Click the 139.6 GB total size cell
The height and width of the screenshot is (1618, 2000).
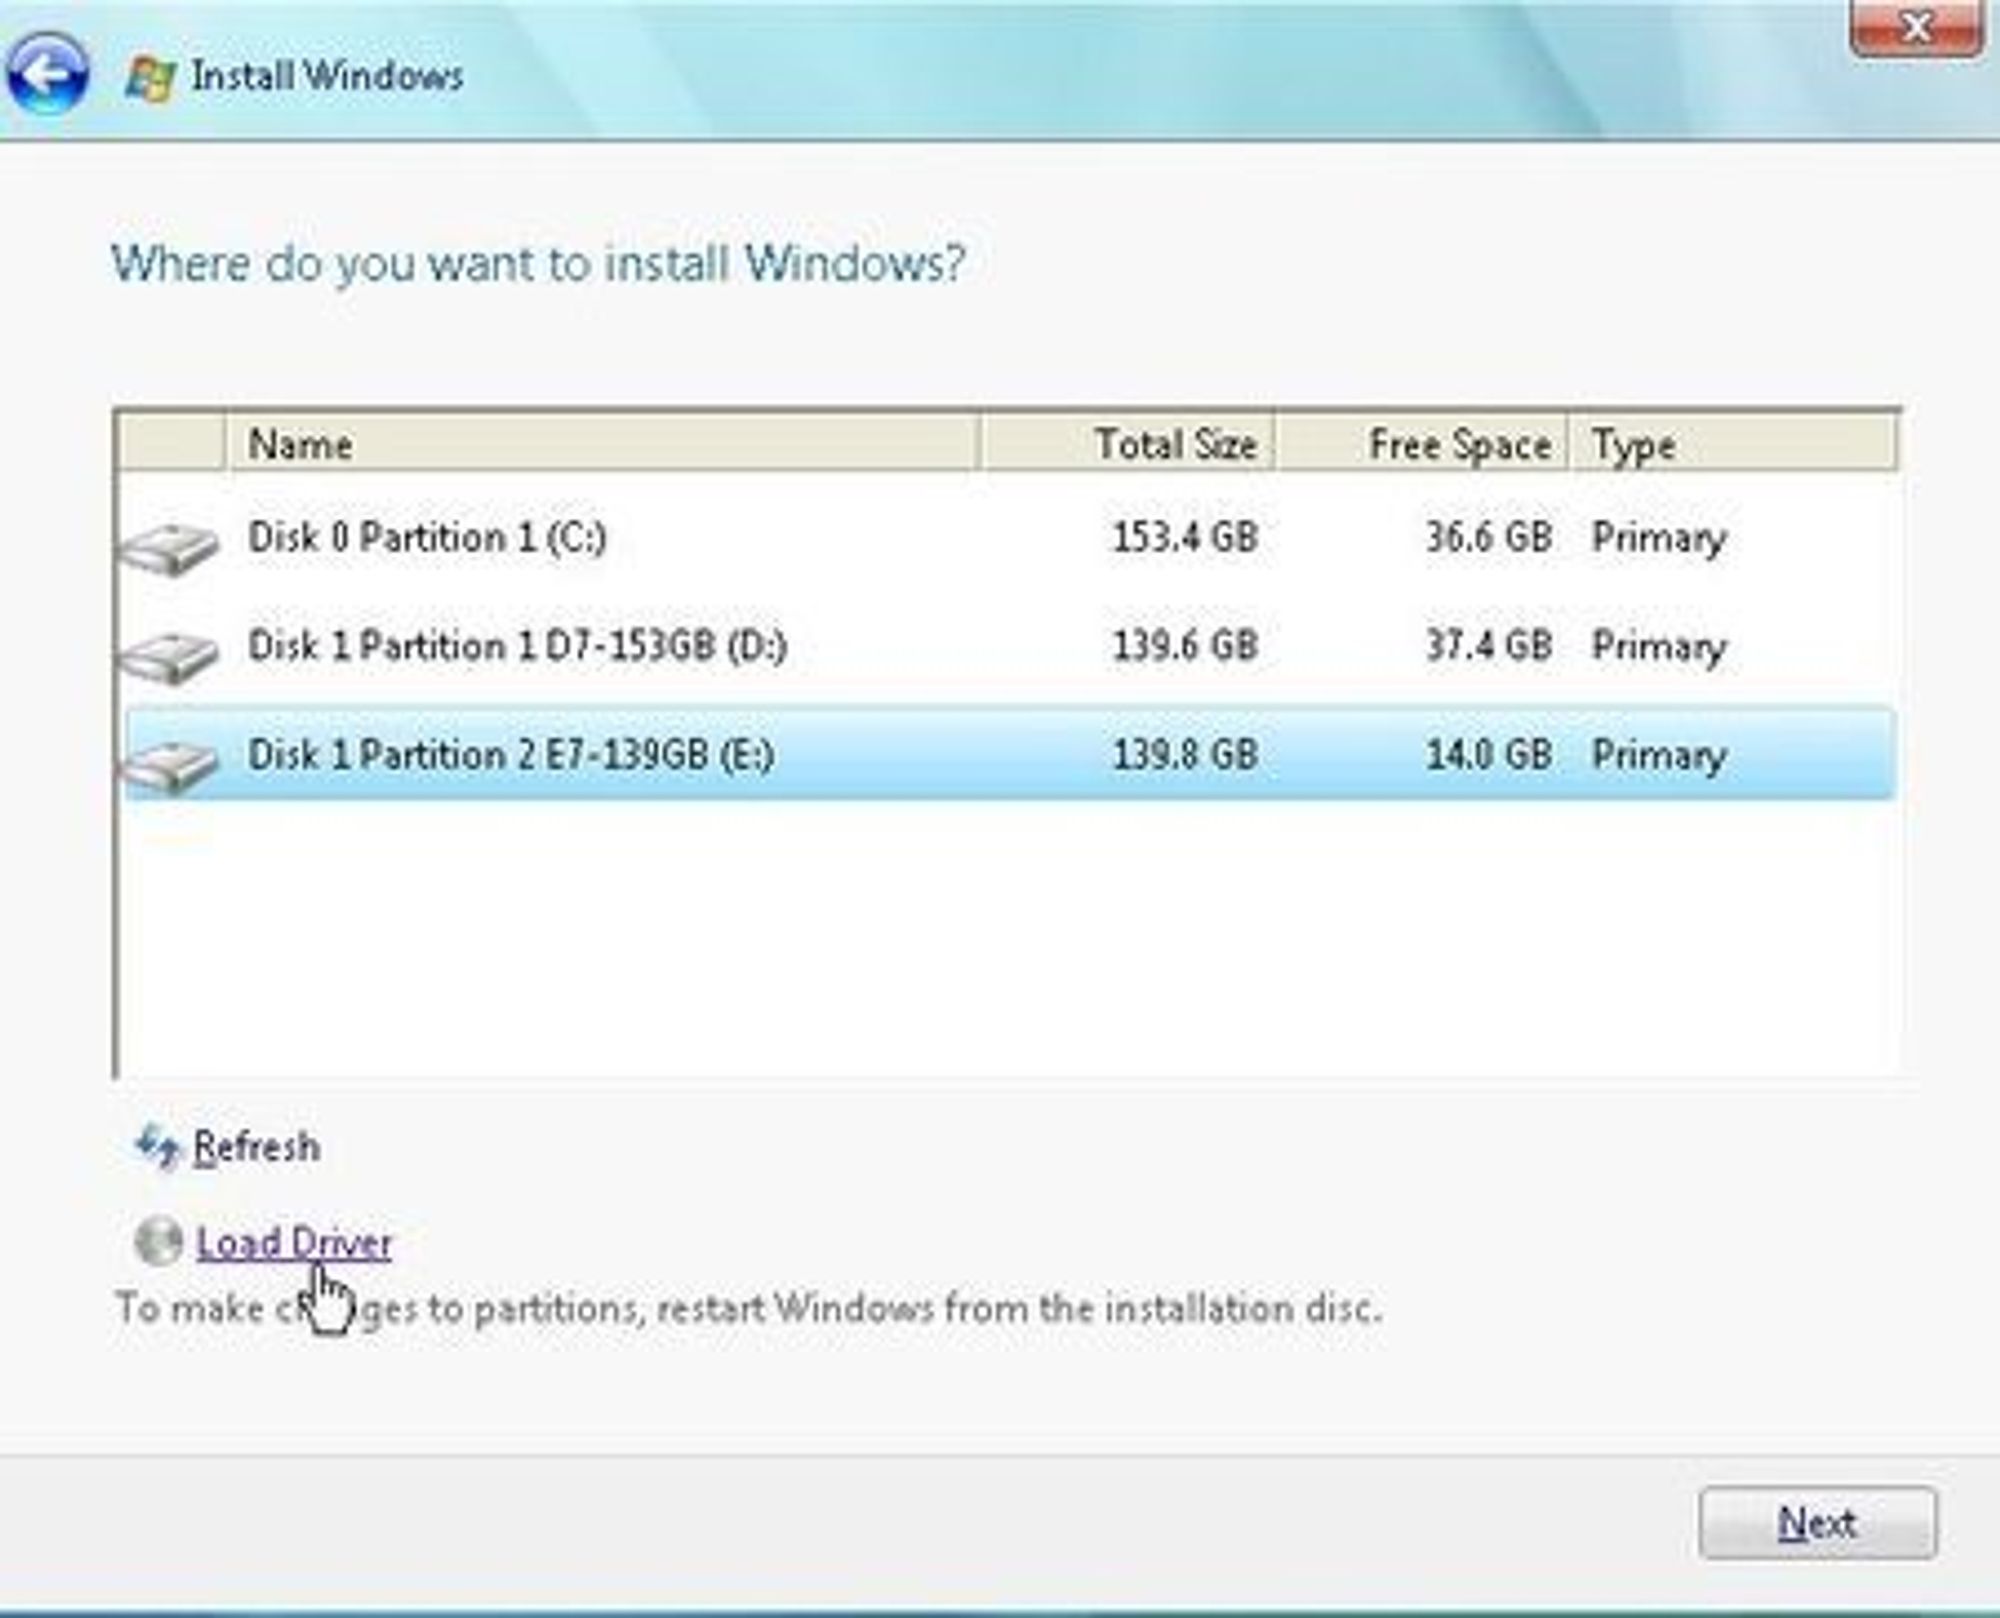pos(1185,646)
